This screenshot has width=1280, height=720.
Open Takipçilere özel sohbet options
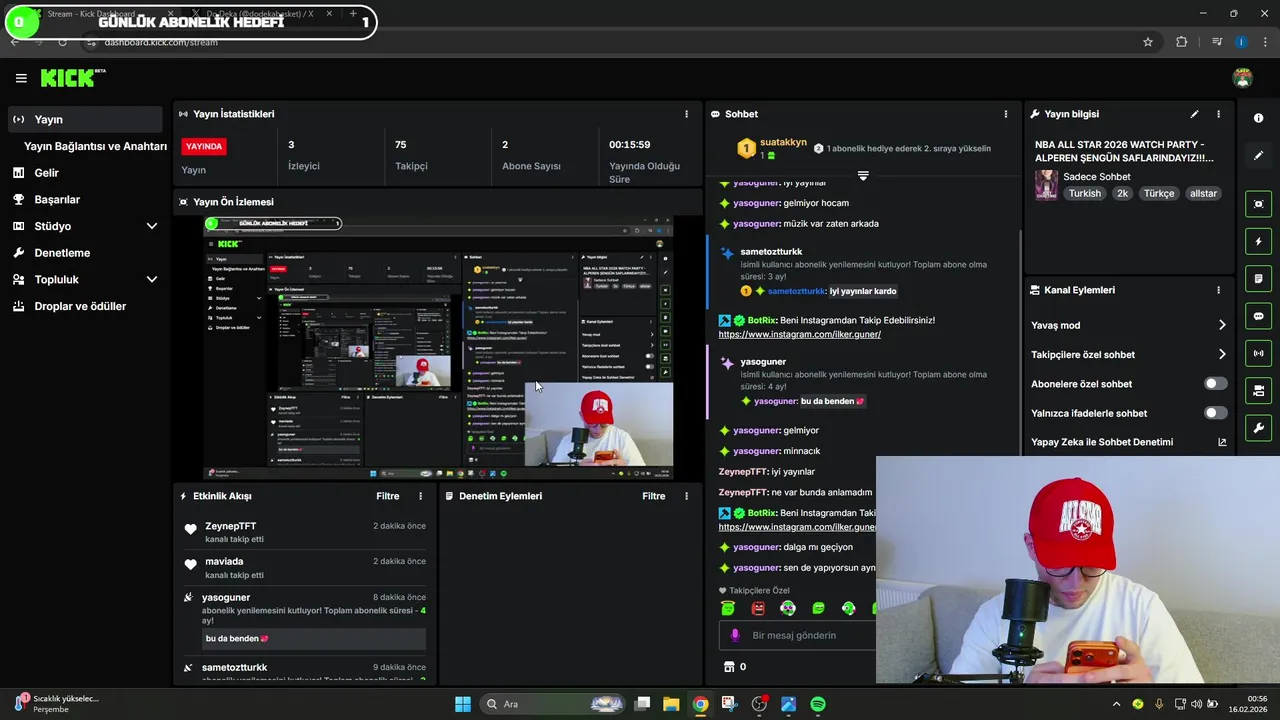tap(1221, 354)
